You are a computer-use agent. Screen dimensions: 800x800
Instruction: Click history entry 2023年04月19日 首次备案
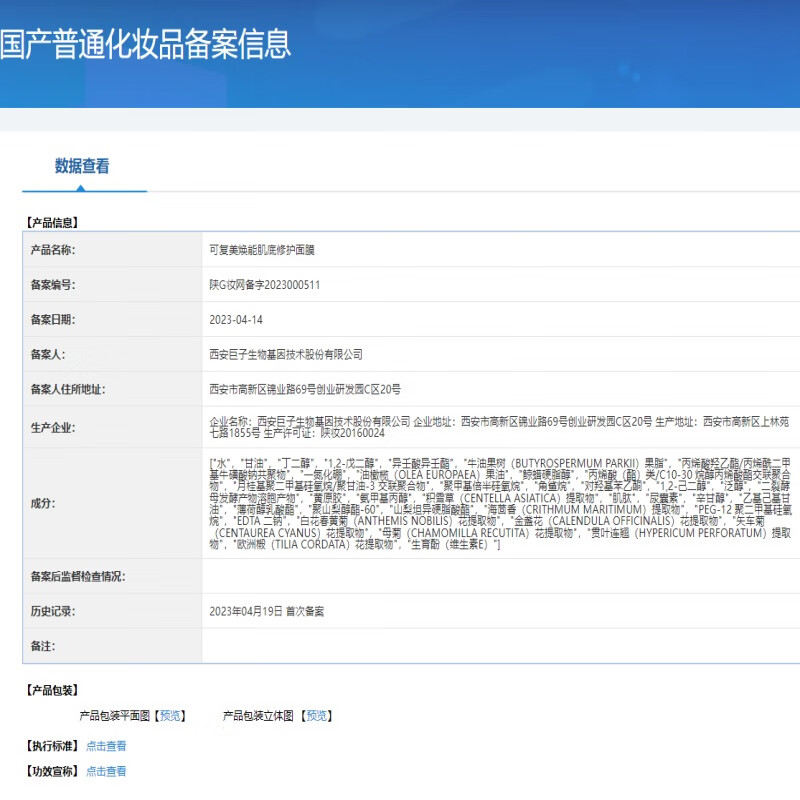pos(266,611)
